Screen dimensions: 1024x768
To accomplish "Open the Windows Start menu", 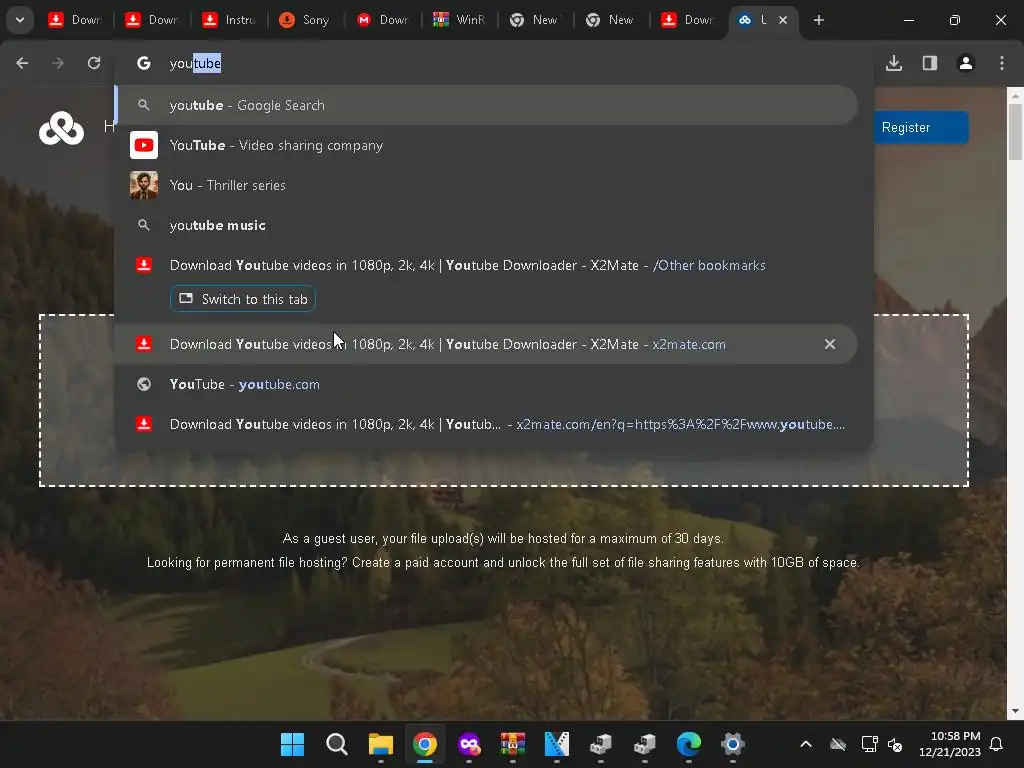I will (x=292, y=744).
